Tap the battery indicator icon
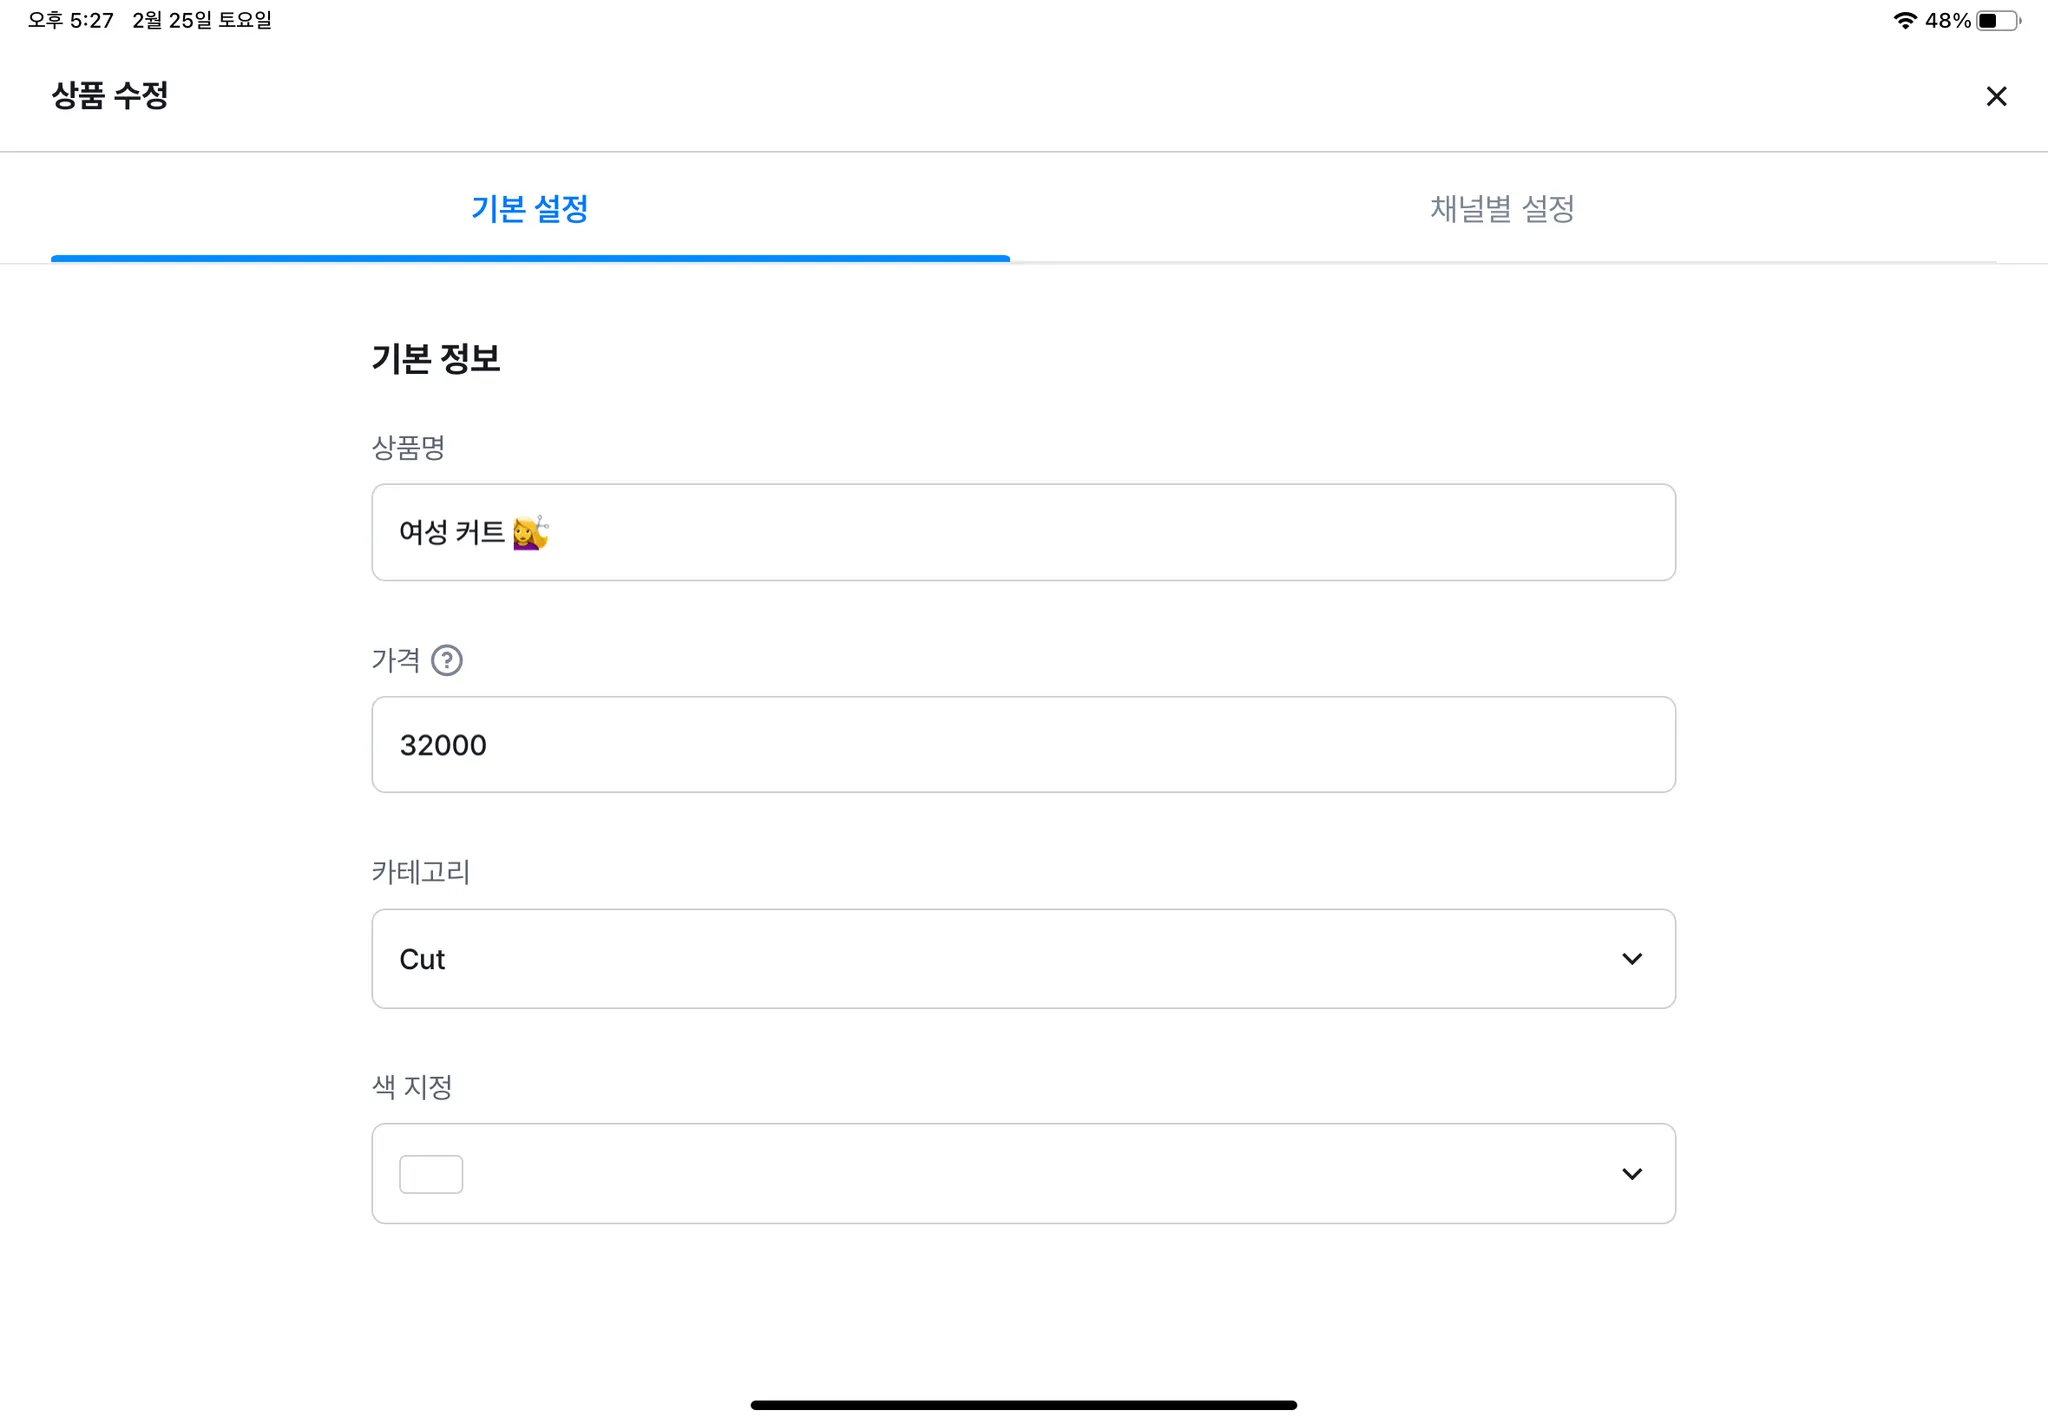Viewport: 2048px width, 1423px height. tap(1997, 20)
